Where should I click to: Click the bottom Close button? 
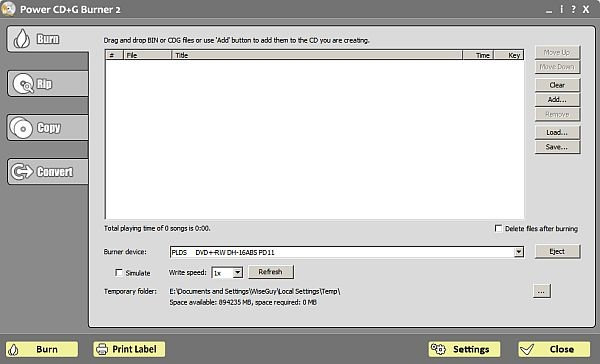[554, 349]
